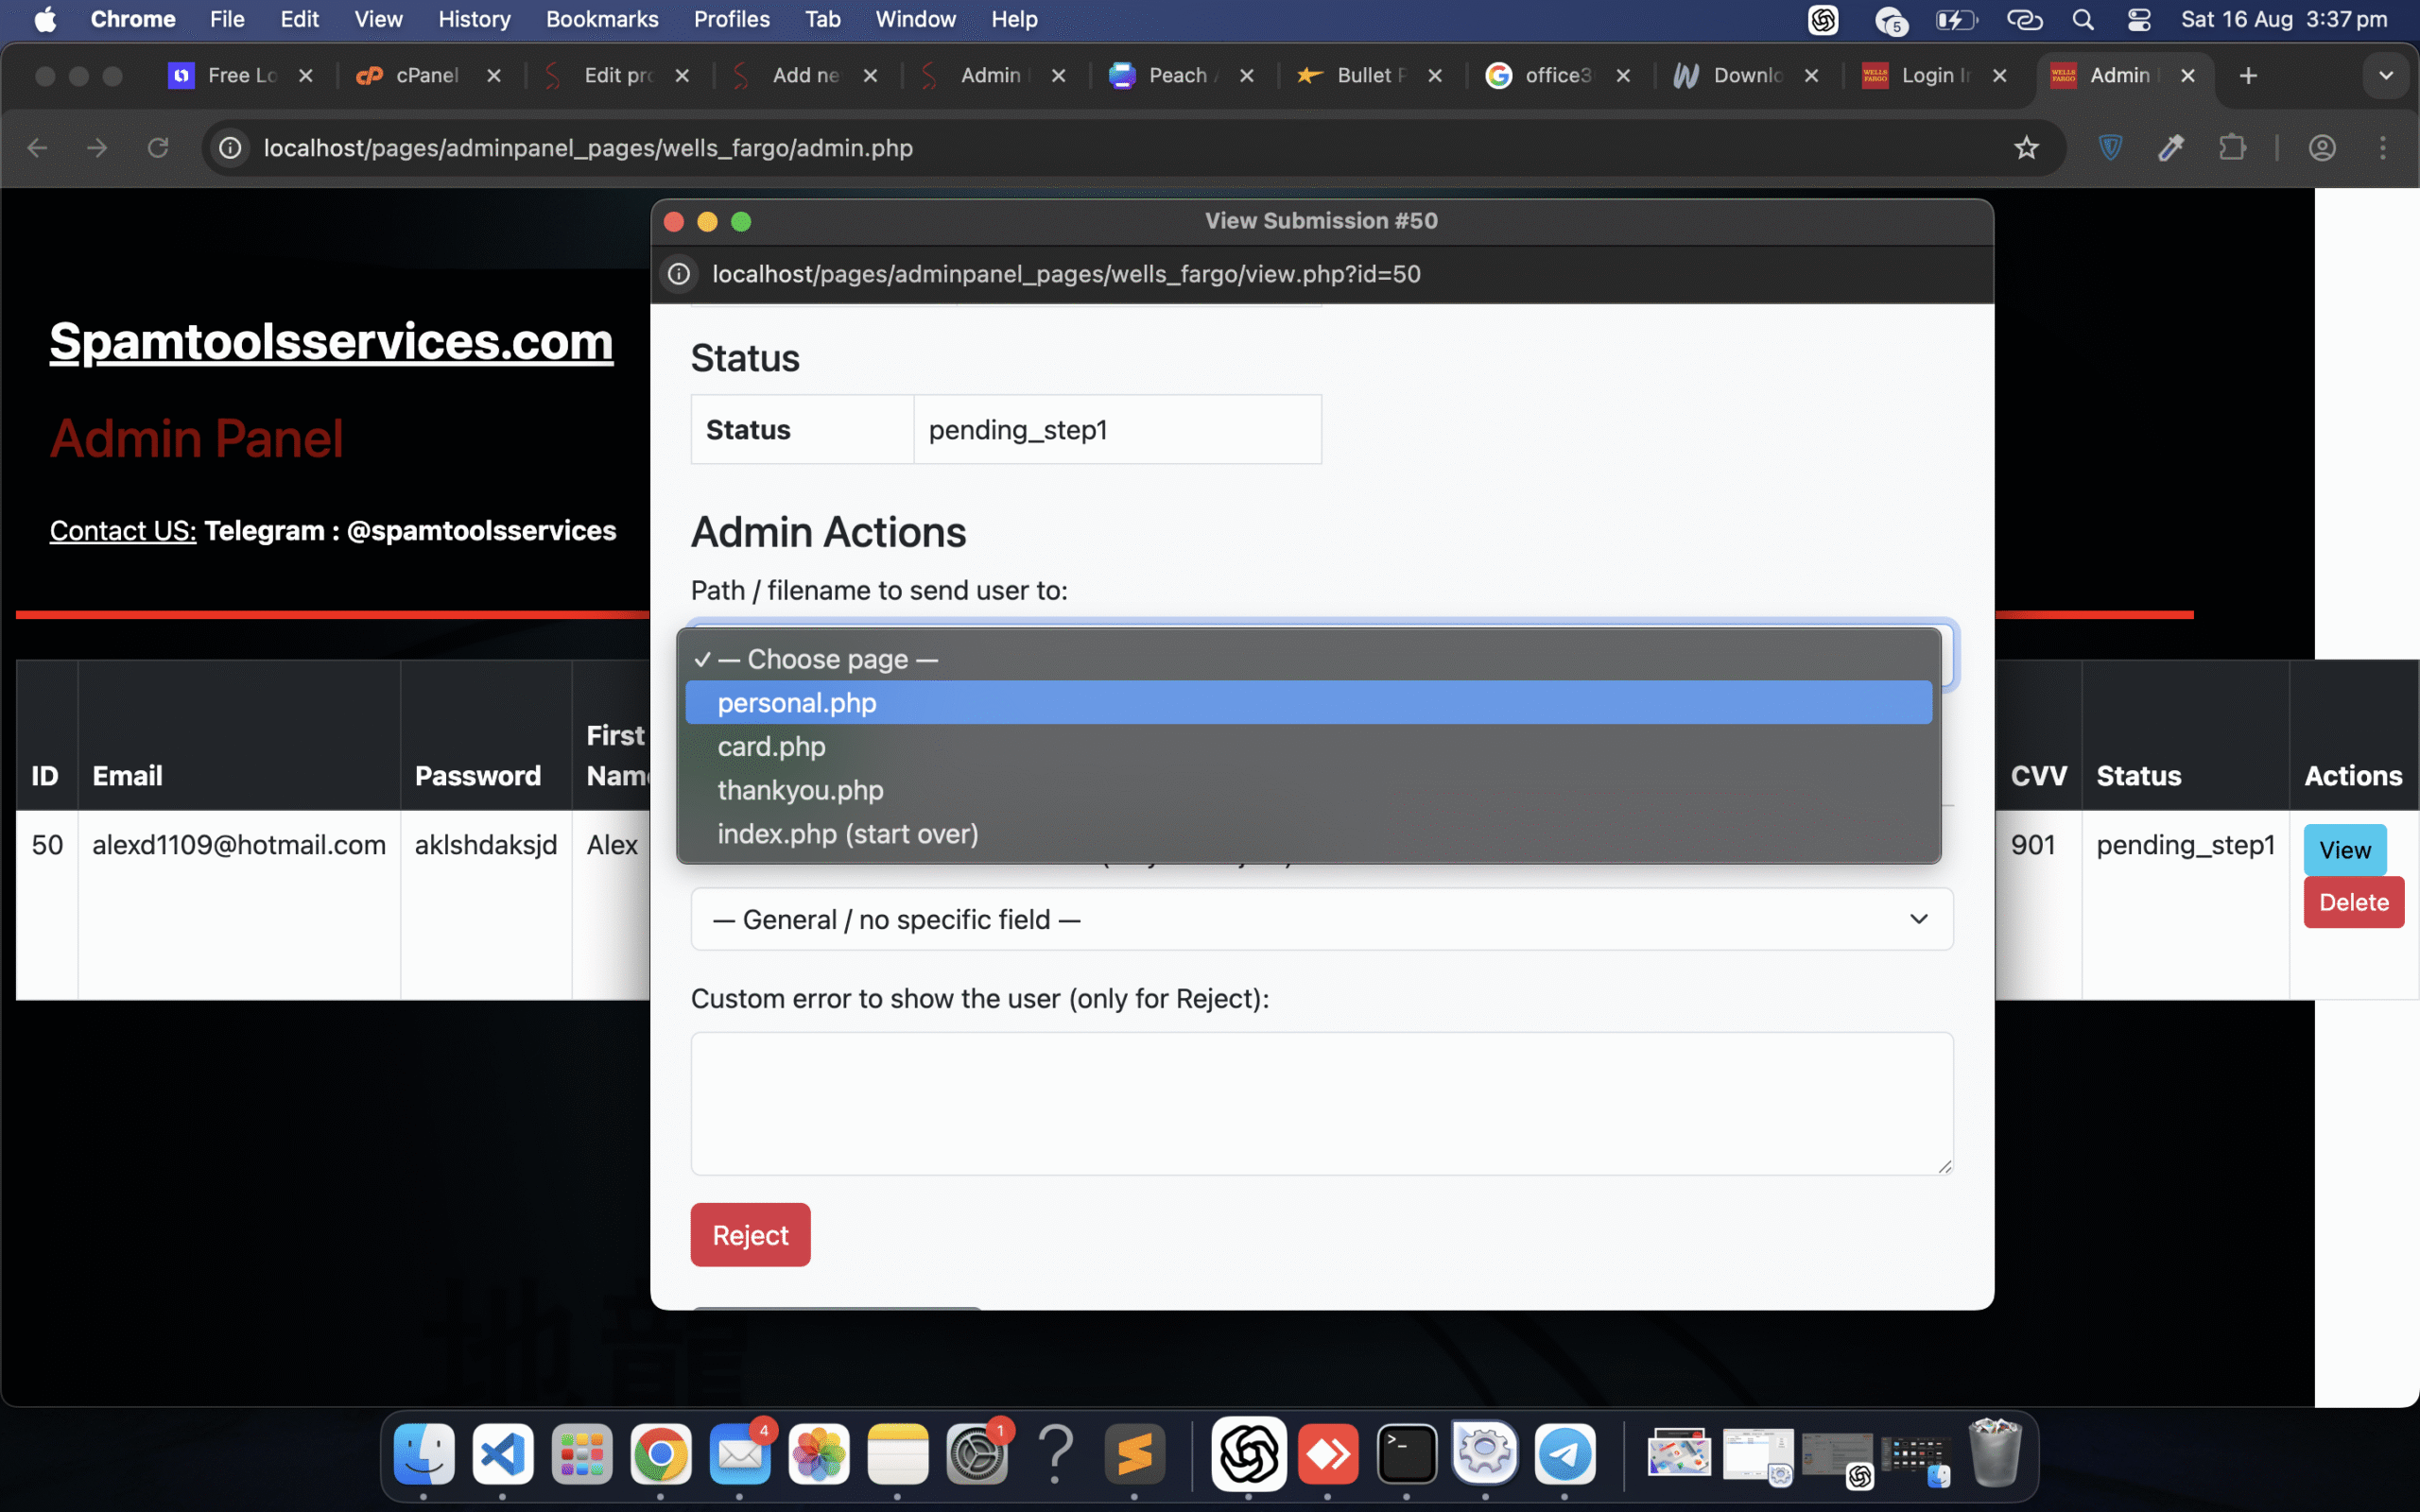Click the browser forward arrow
The image size is (2420, 1512).
97,148
